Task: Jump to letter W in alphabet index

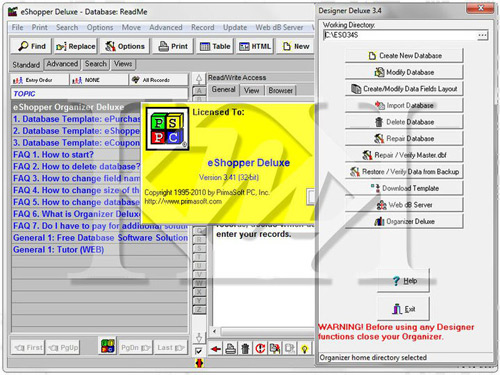Action: pyautogui.click(x=199, y=283)
